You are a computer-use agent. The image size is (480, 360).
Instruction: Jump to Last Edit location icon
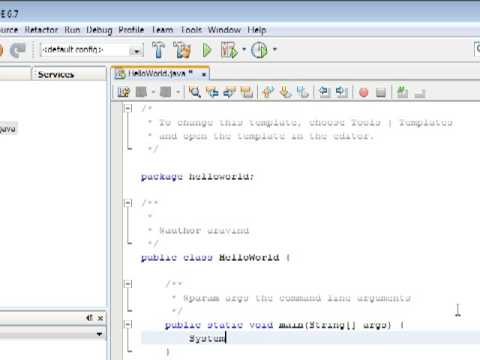pyautogui.click(x=123, y=92)
